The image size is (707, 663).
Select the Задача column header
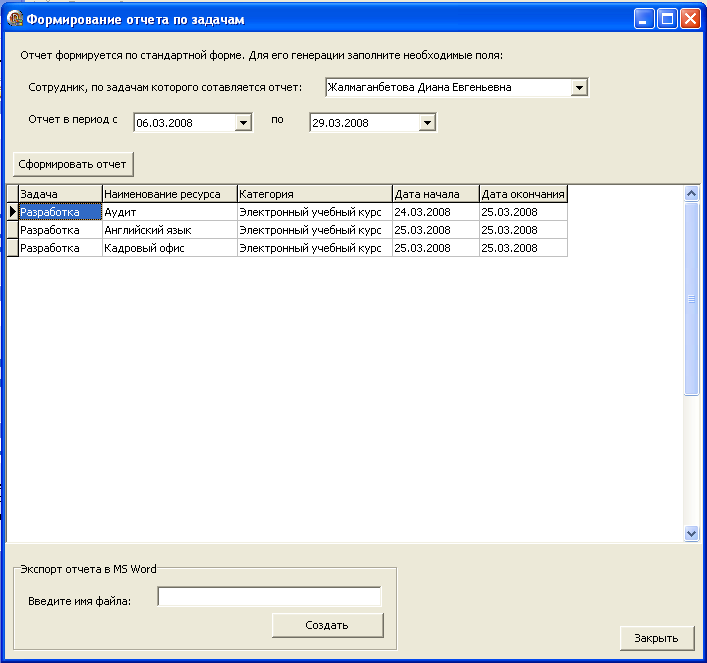60,194
